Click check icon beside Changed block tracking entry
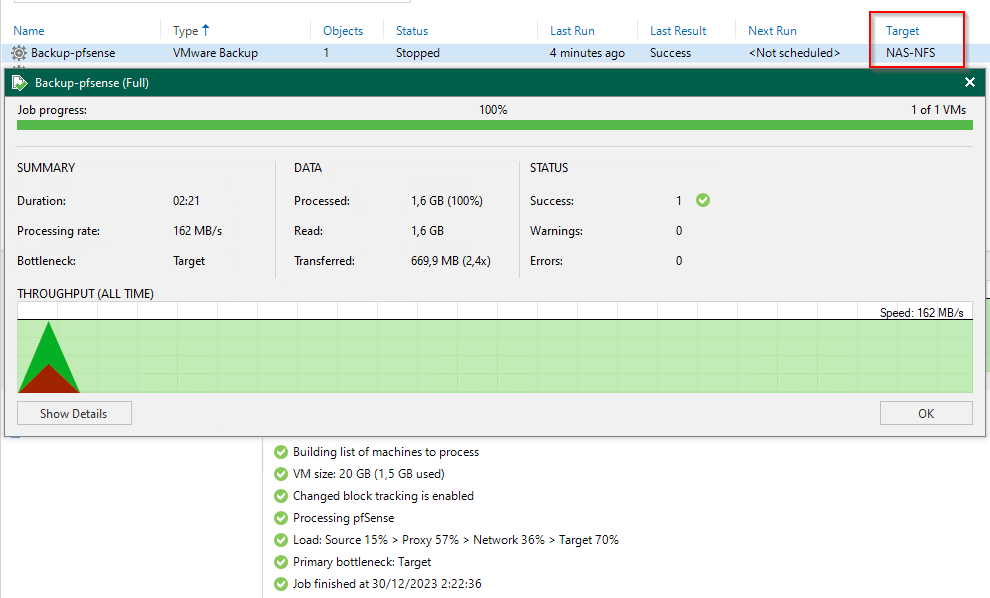 (280, 496)
